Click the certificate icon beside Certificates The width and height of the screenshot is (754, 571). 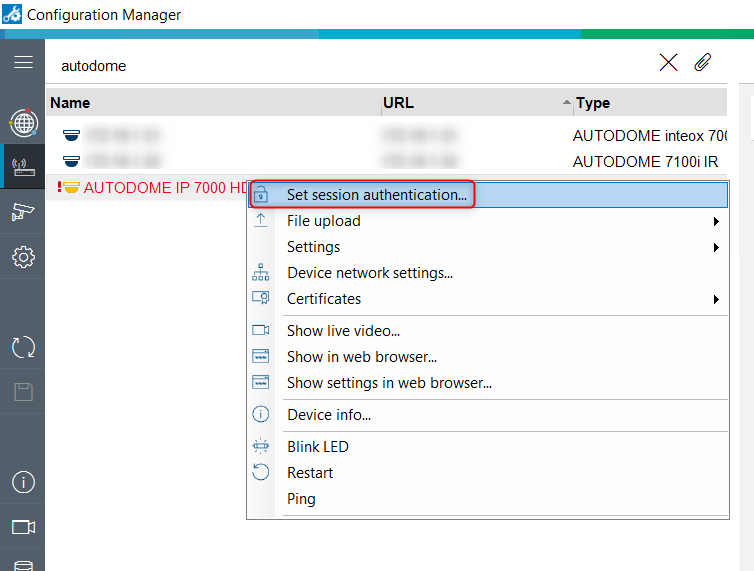click(261, 298)
